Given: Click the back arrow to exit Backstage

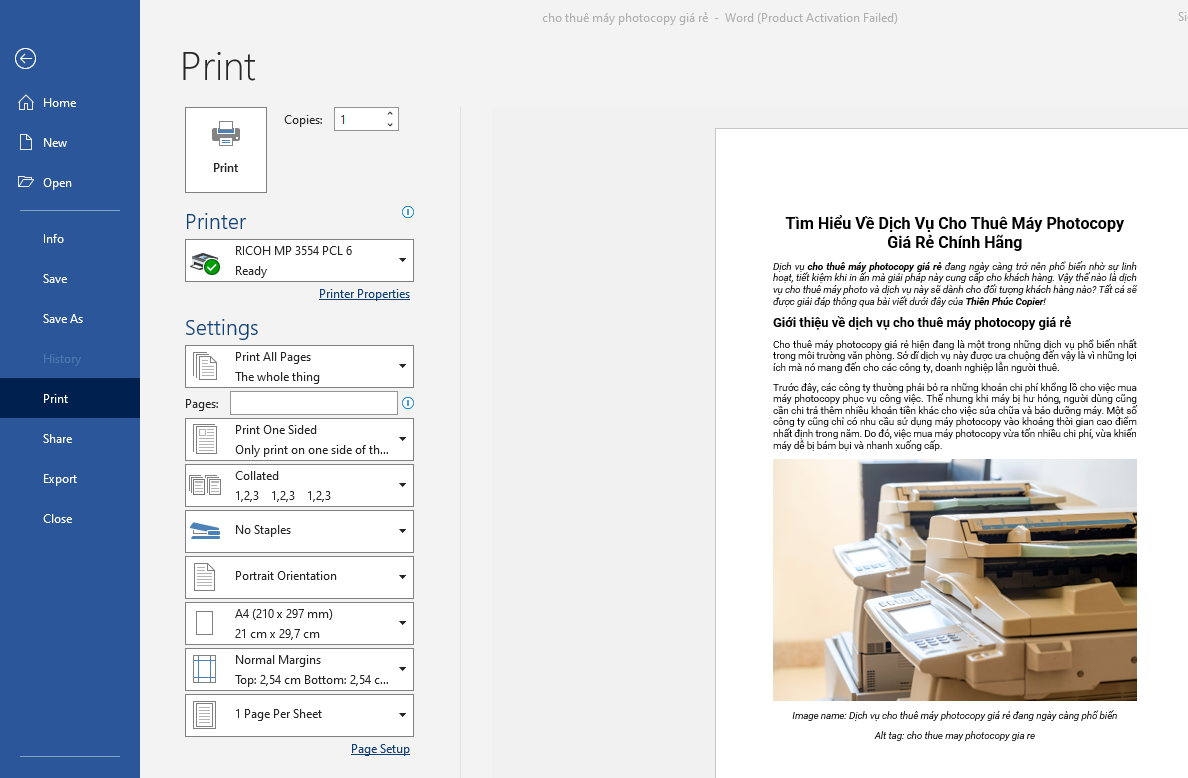Looking at the screenshot, I should click(x=26, y=59).
